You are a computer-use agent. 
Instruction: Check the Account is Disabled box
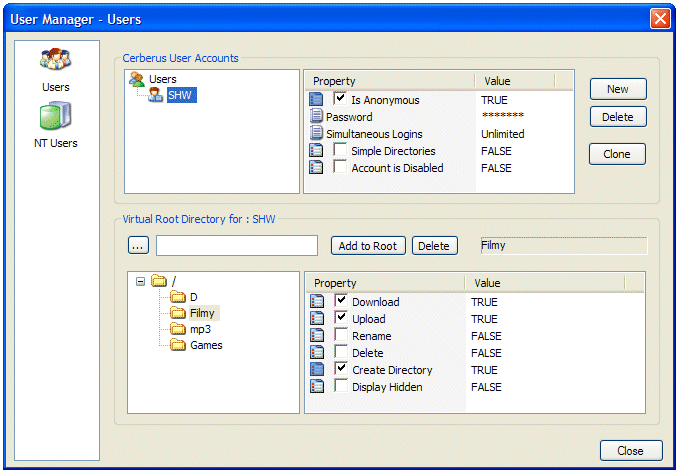(x=340, y=168)
